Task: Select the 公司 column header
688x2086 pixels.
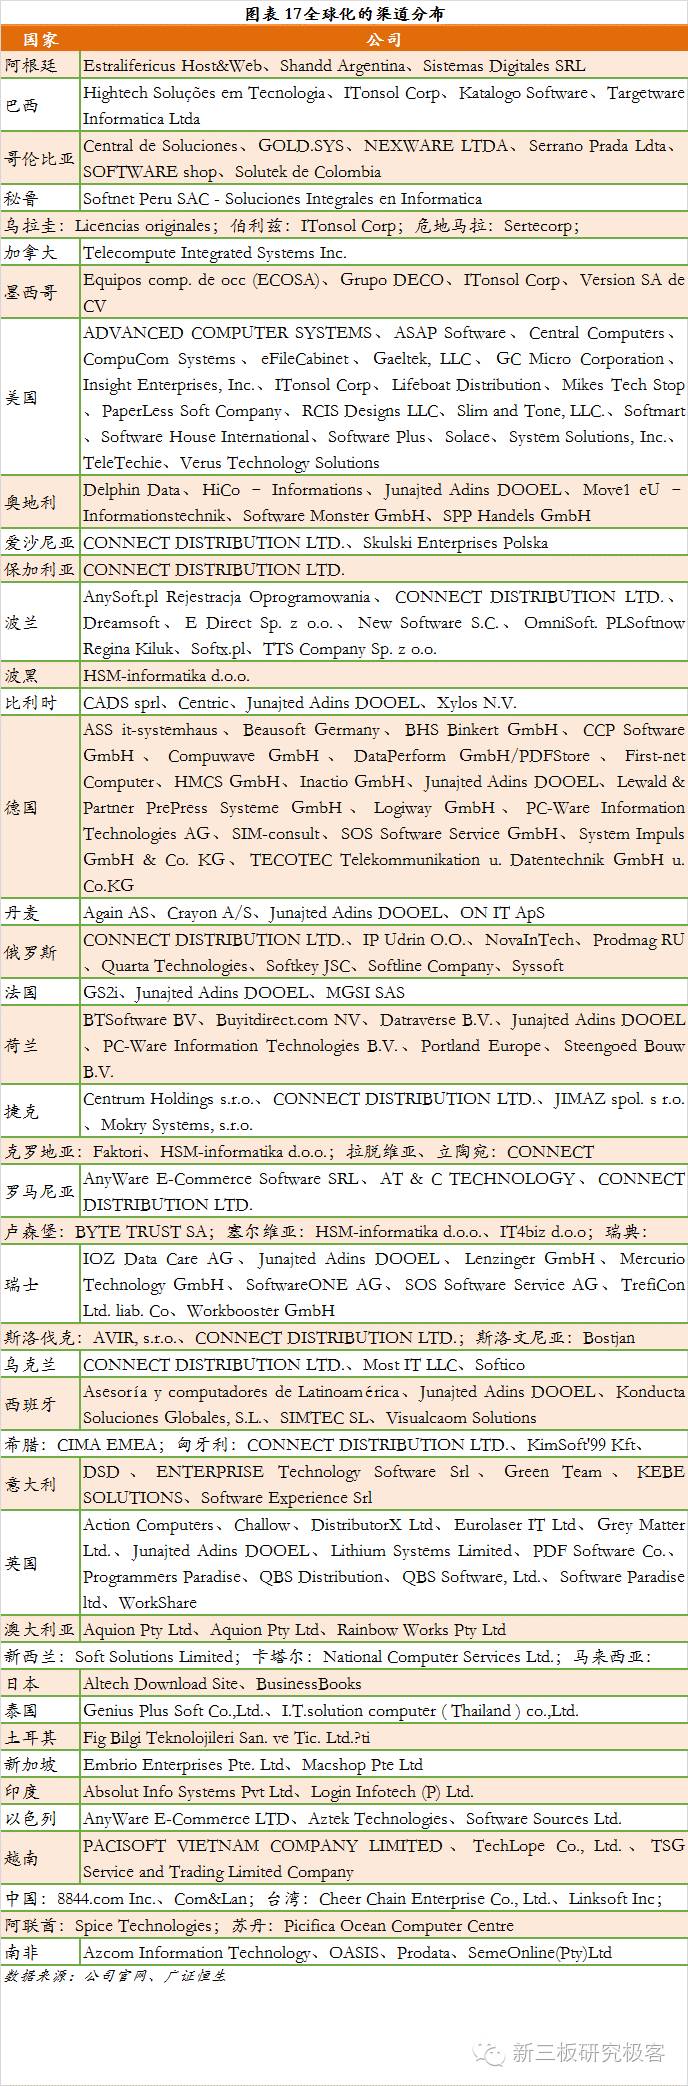Action: click(x=384, y=40)
